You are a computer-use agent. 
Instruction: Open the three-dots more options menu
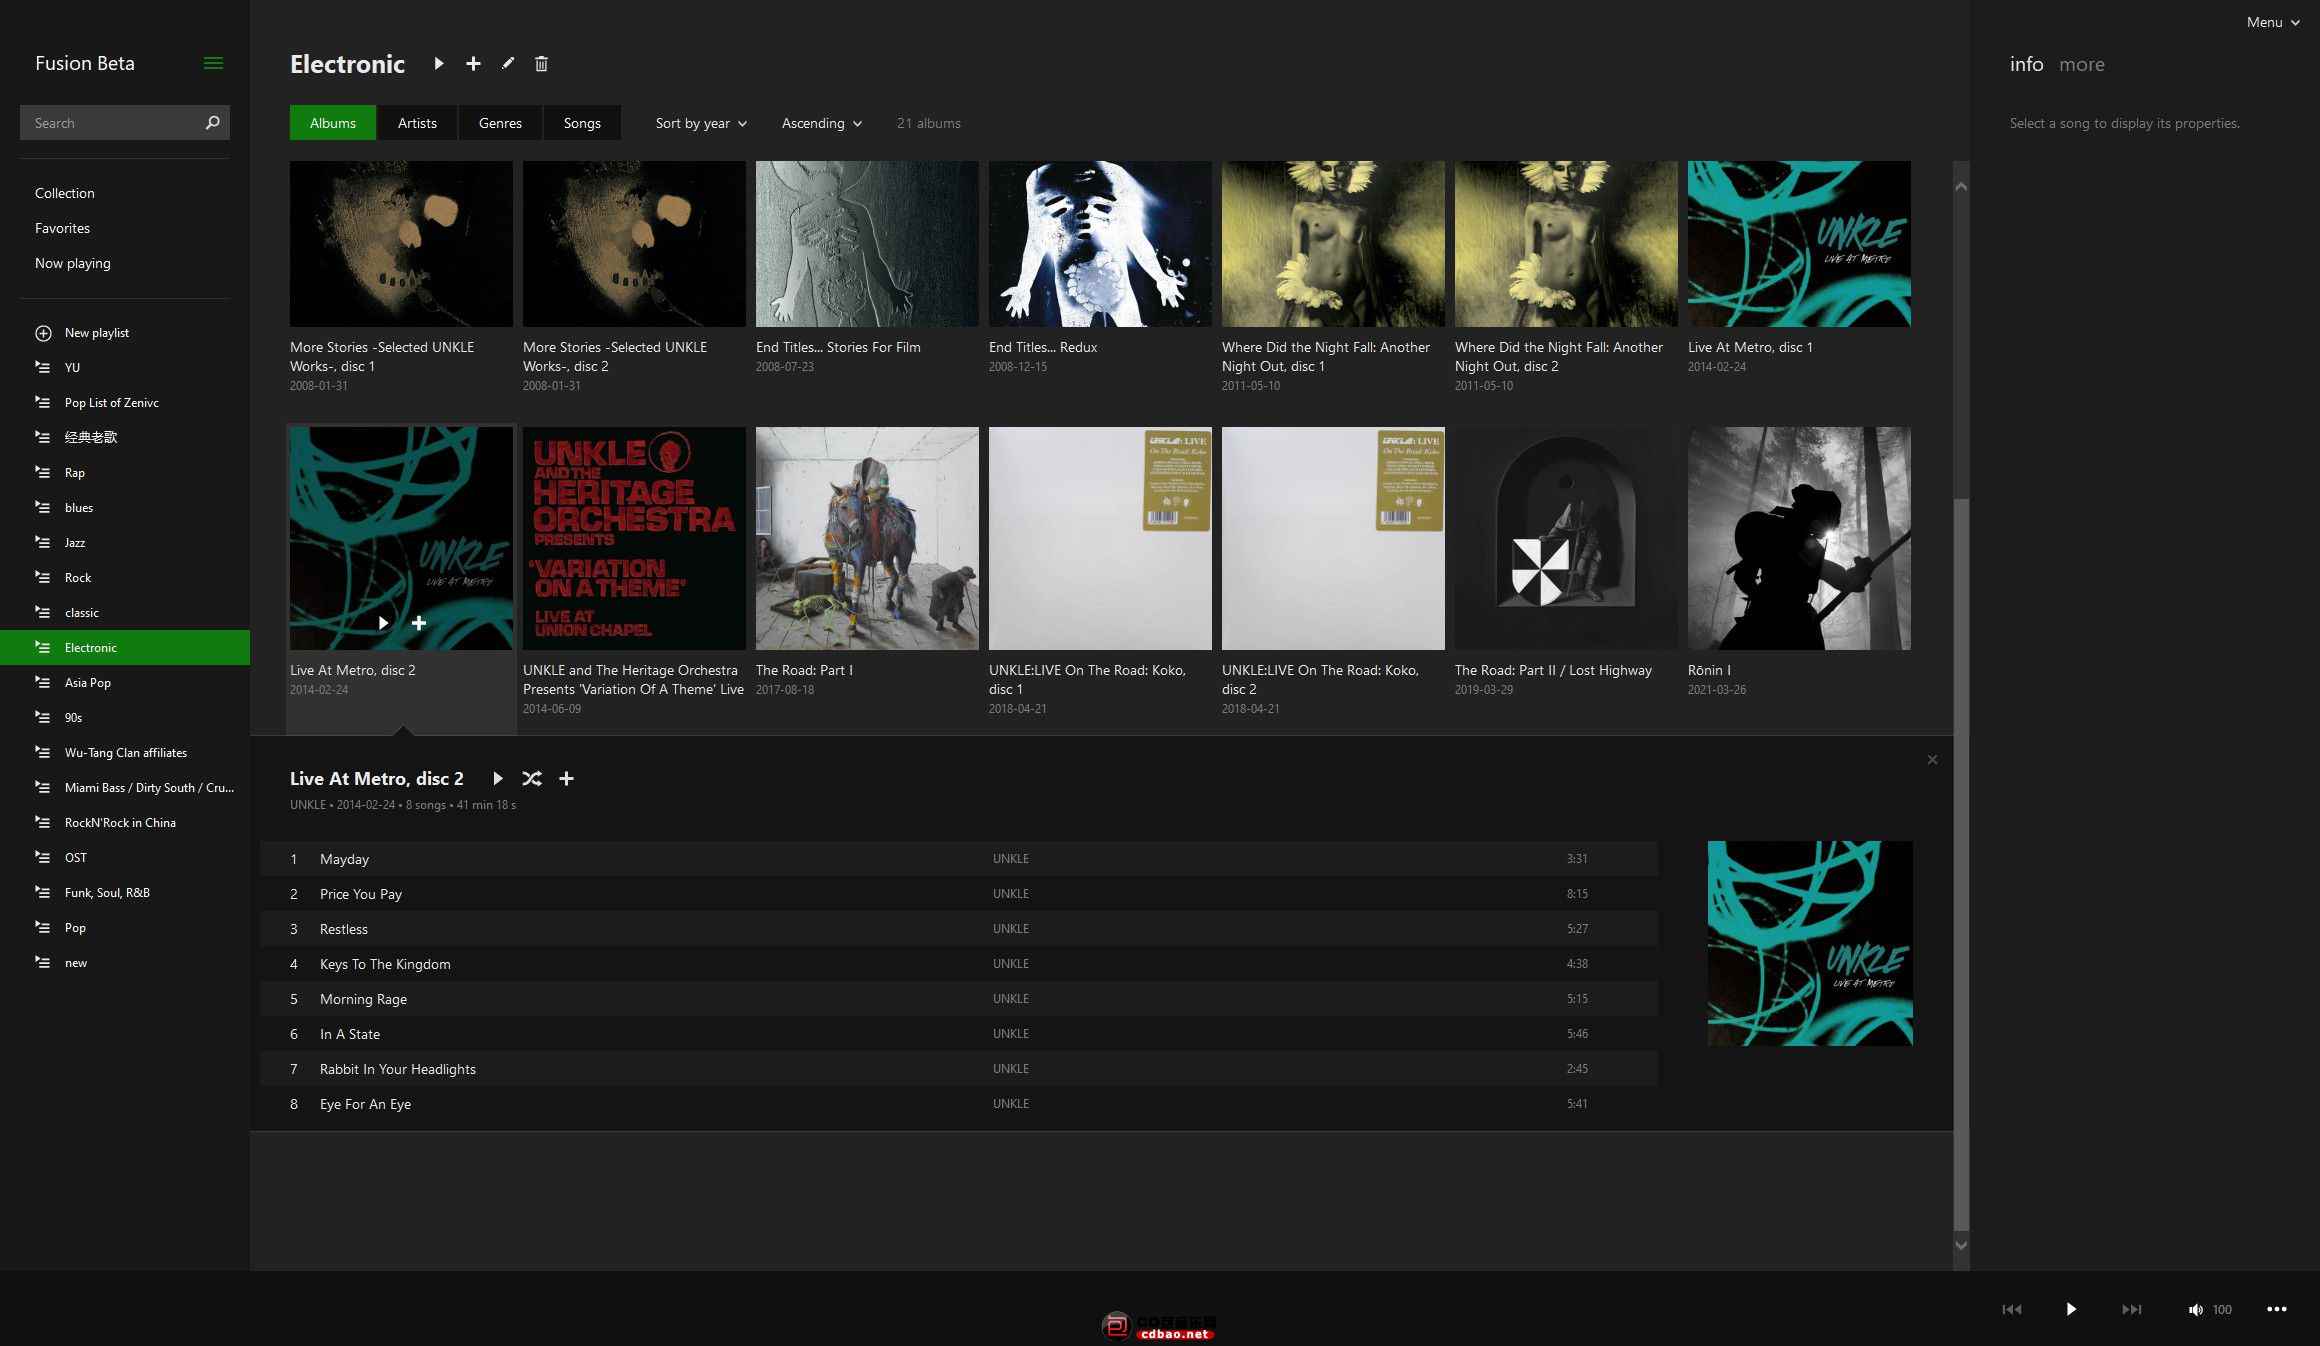coord(2277,1309)
